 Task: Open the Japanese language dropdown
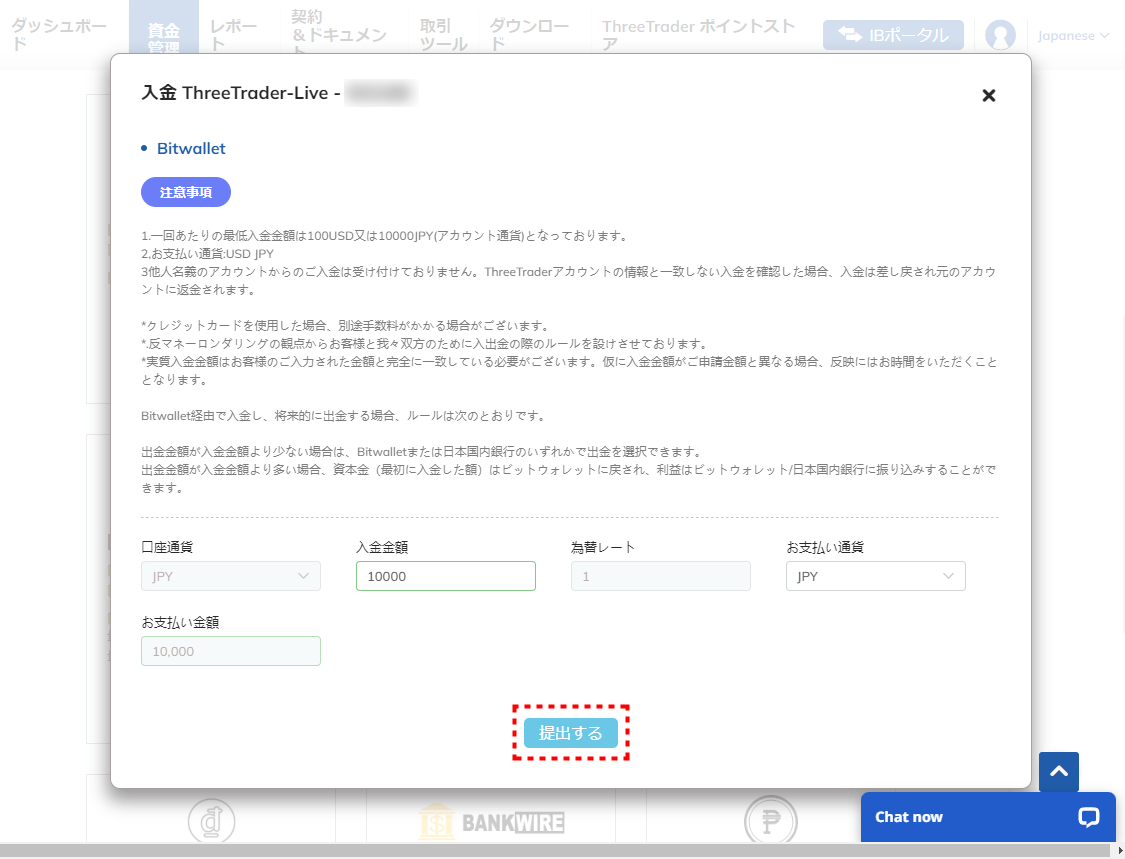(1073, 35)
